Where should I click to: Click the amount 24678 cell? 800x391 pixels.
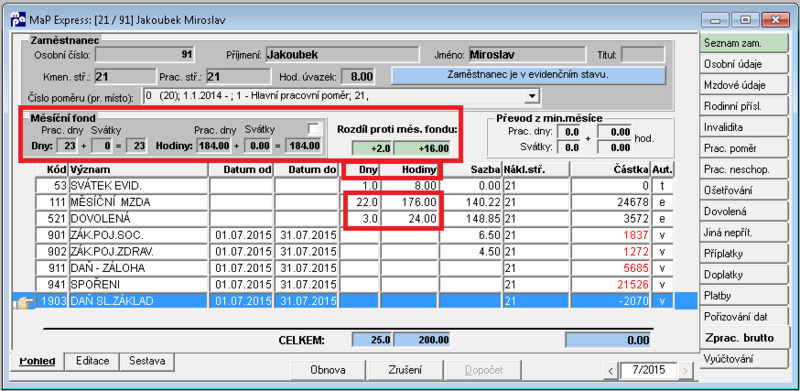tap(611, 202)
